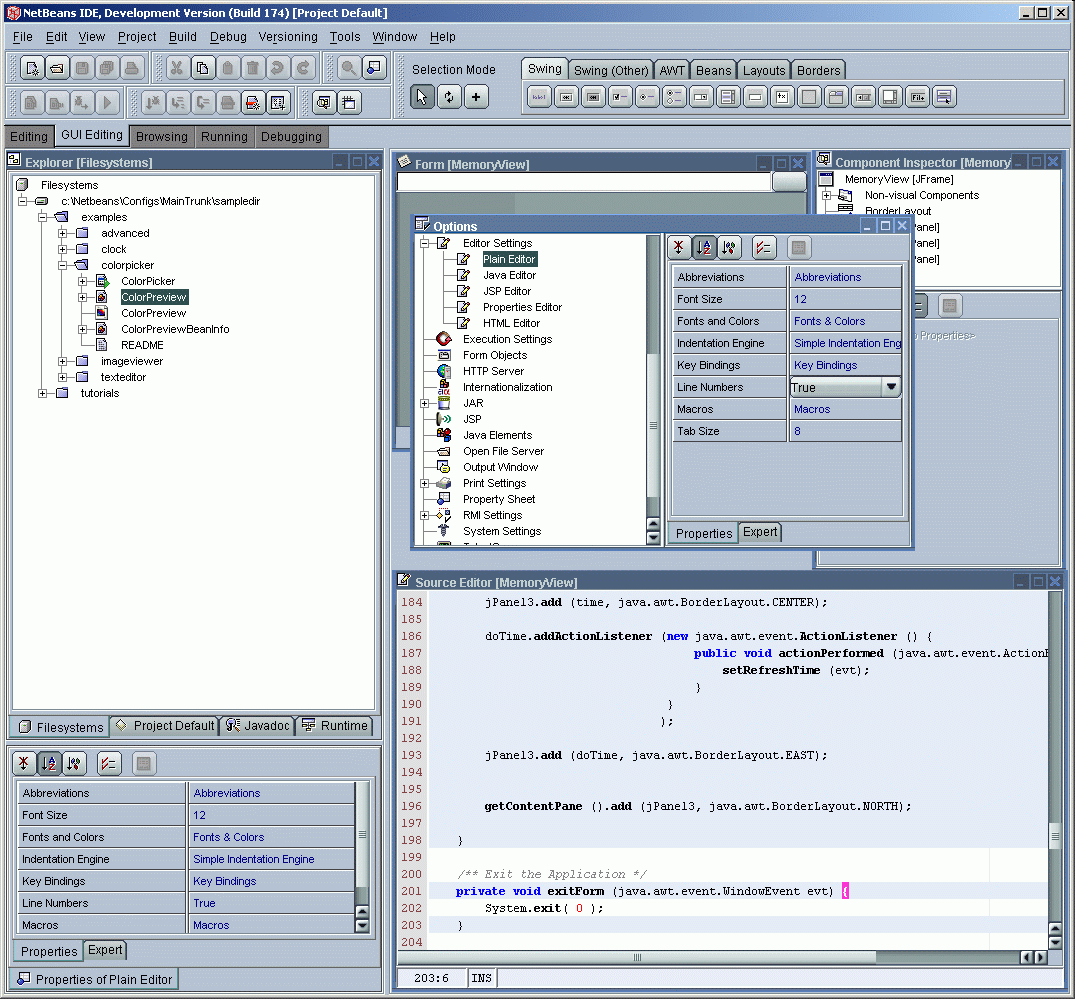Expand the imageviewer folder in Explorer
Viewport: 1075px width, 999px height.
62,361
